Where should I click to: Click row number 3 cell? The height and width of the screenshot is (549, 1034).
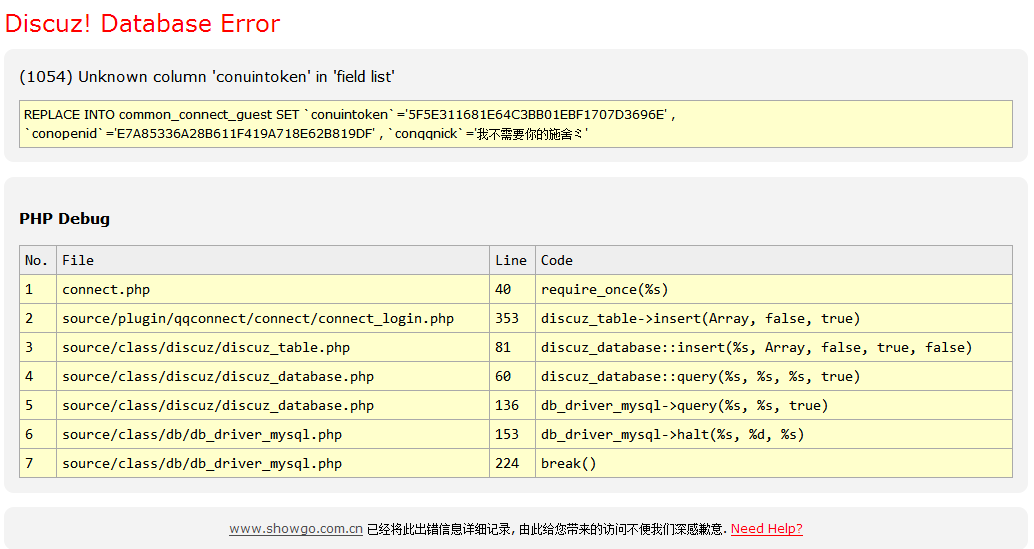point(38,347)
